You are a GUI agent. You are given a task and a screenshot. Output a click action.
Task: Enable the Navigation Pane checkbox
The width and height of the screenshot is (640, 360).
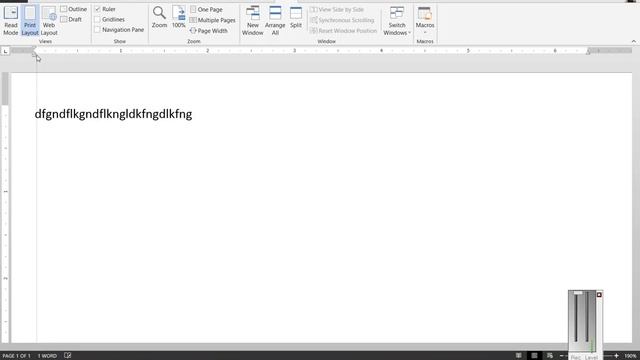tap(98, 30)
